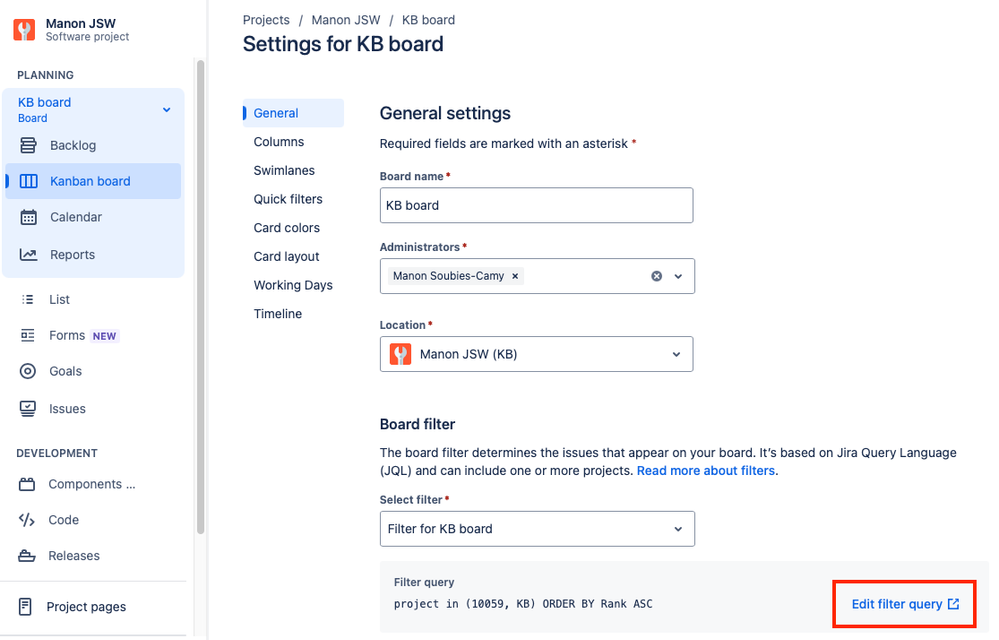Open the Read more about filters link
The image size is (999, 640).
705,470
